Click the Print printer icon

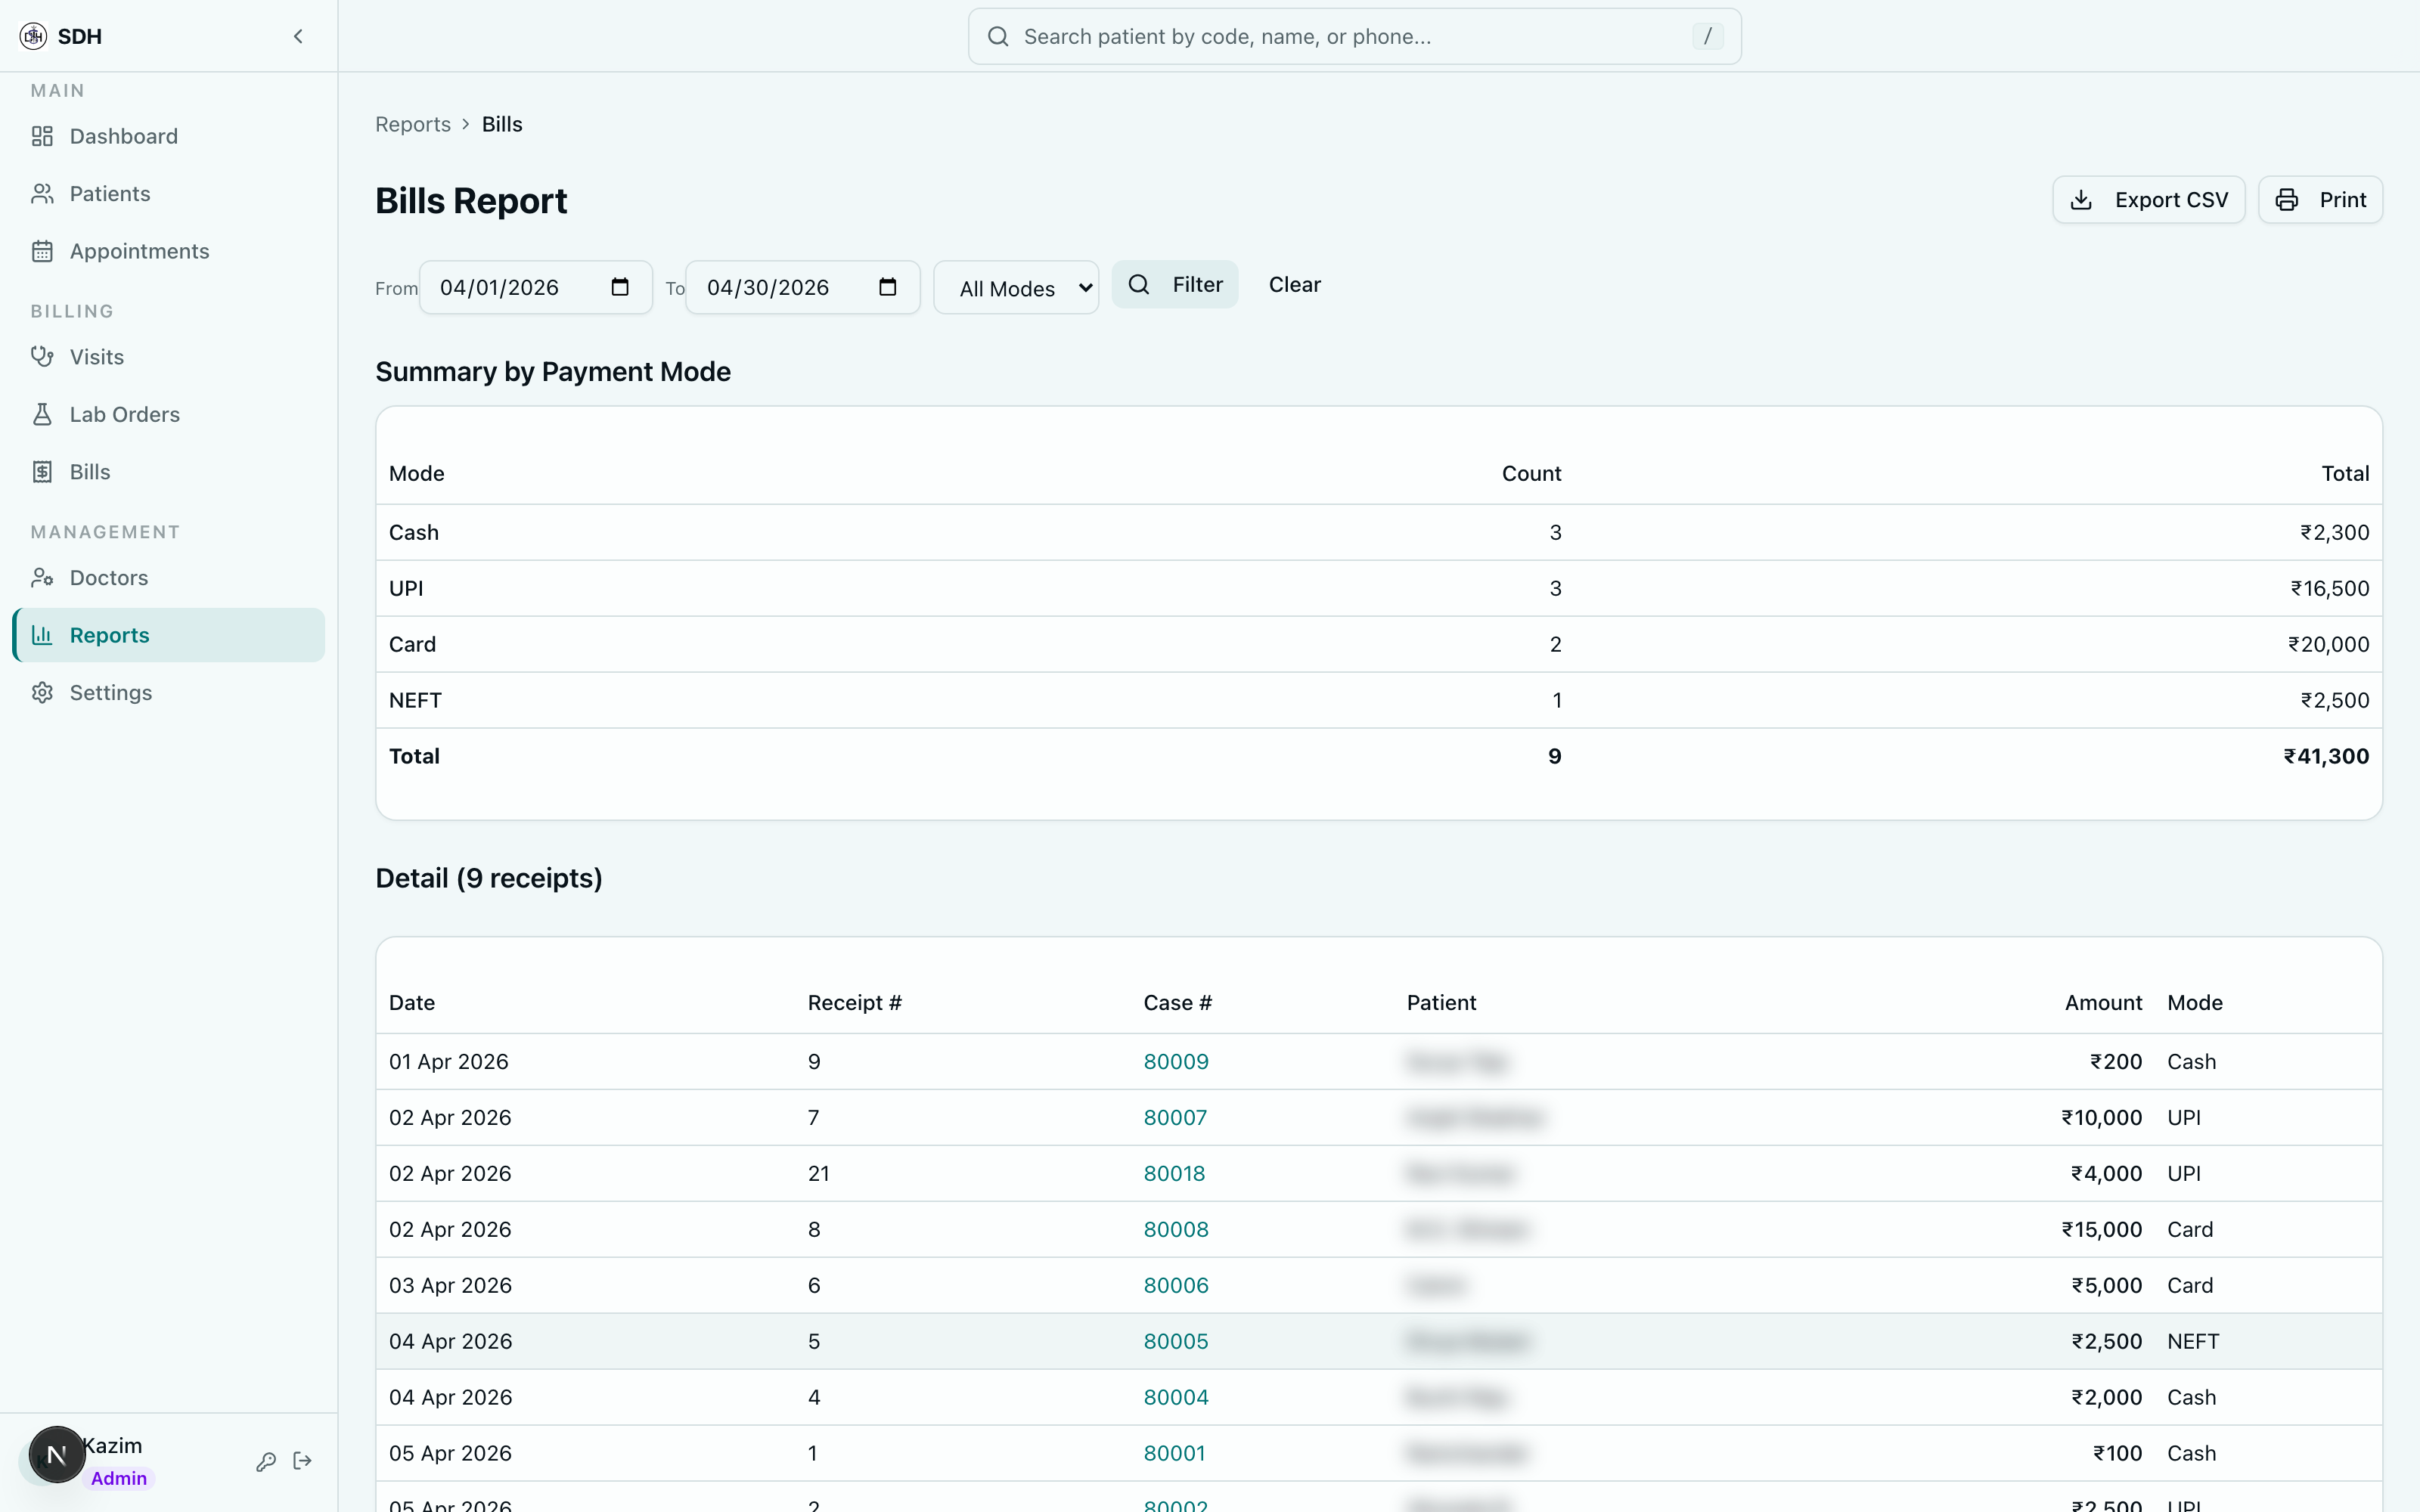(x=2287, y=200)
